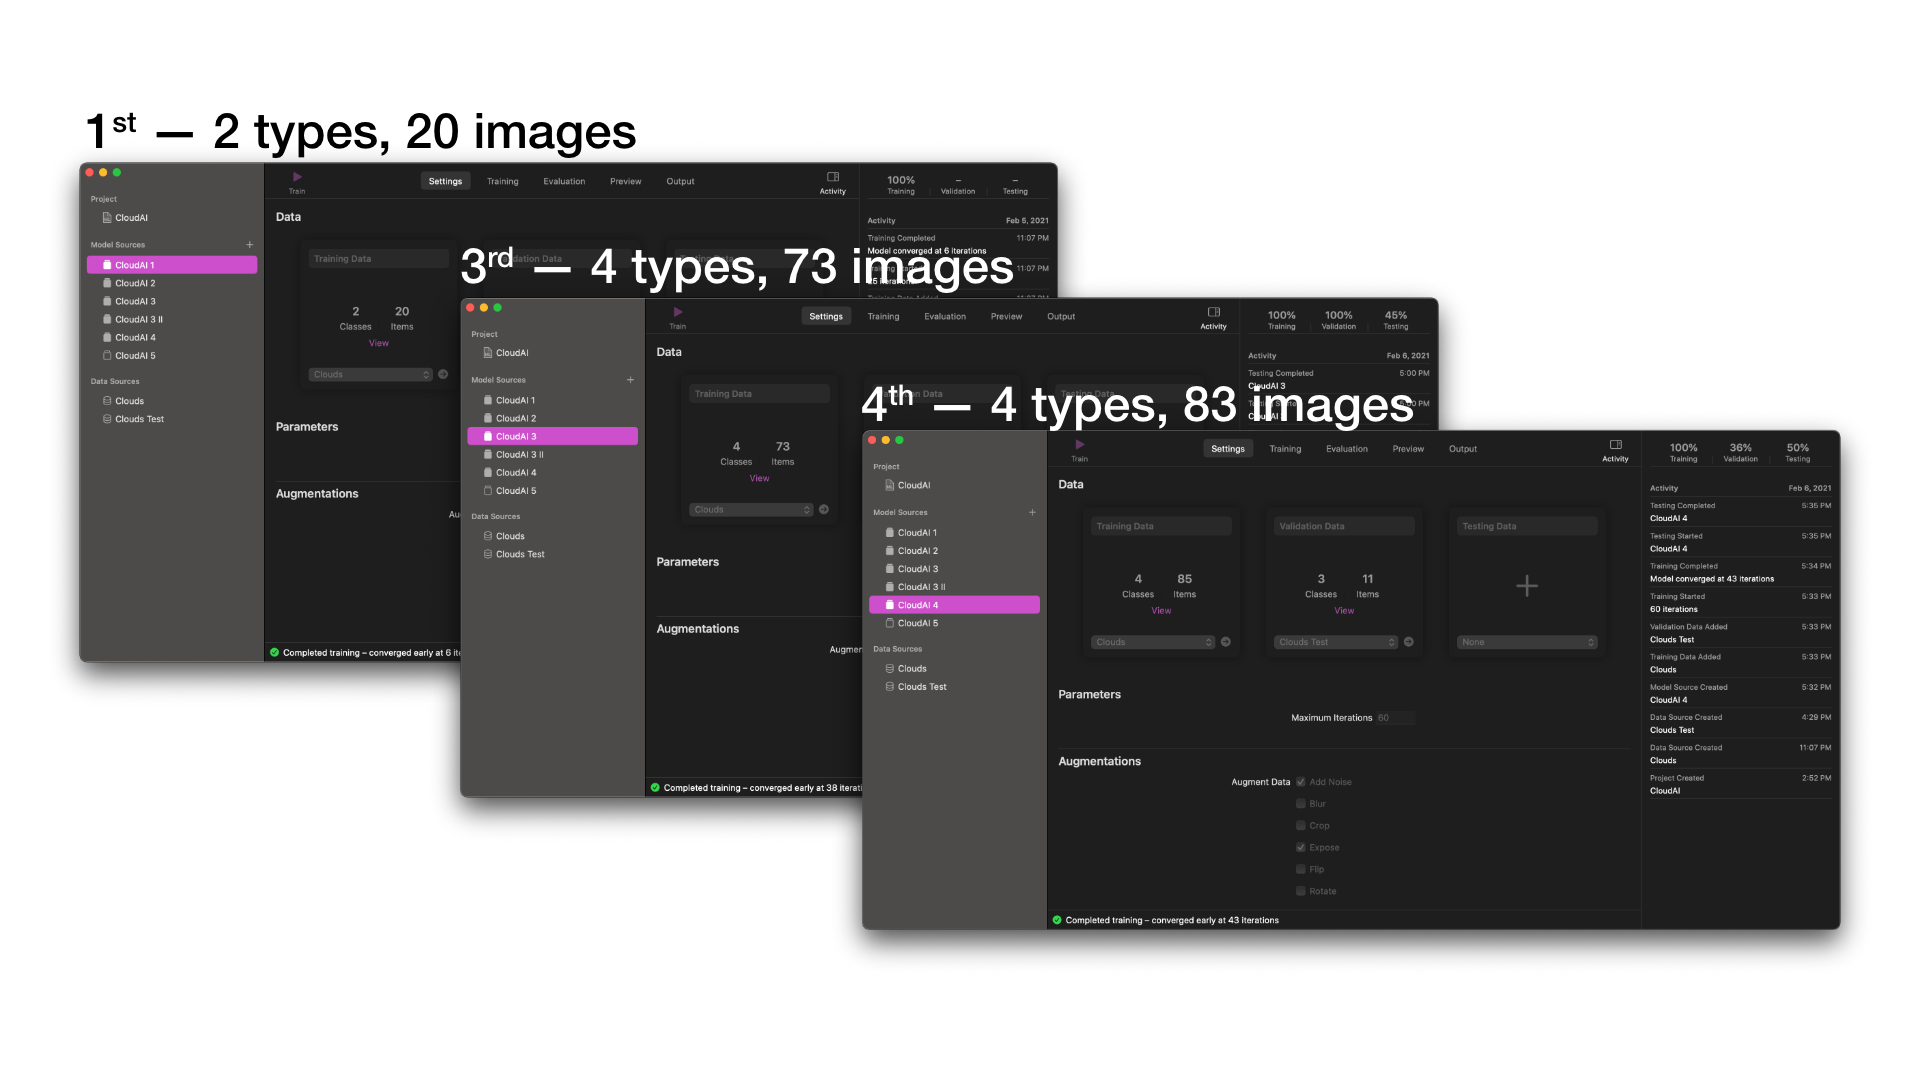Switch to Training tab in middle window
The height and width of the screenshot is (1080, 1920).
point(883,316)
